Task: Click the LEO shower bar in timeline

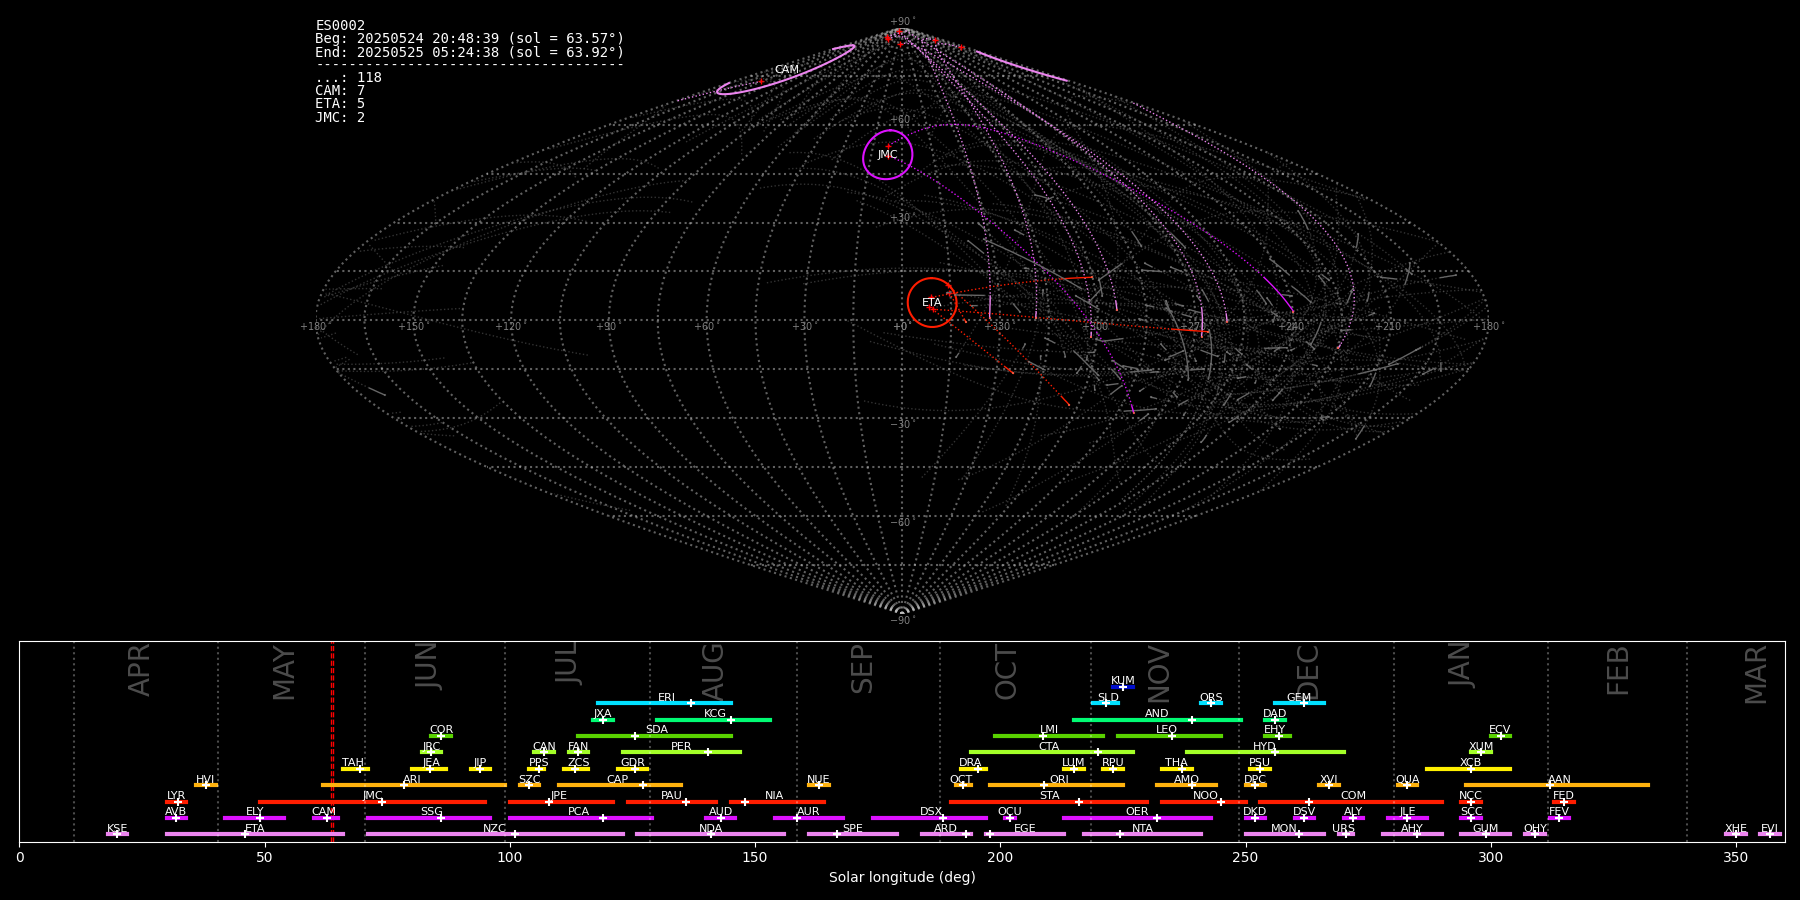Action: point(1169,736)
